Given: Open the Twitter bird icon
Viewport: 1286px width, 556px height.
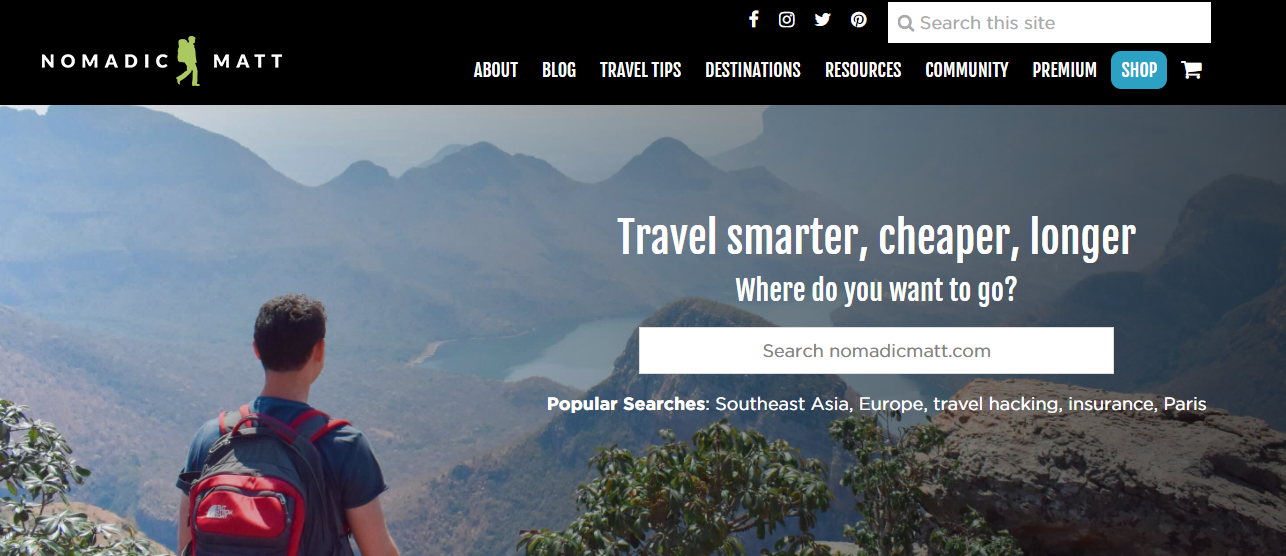Looking at the screenshot, I should point(822,19).
